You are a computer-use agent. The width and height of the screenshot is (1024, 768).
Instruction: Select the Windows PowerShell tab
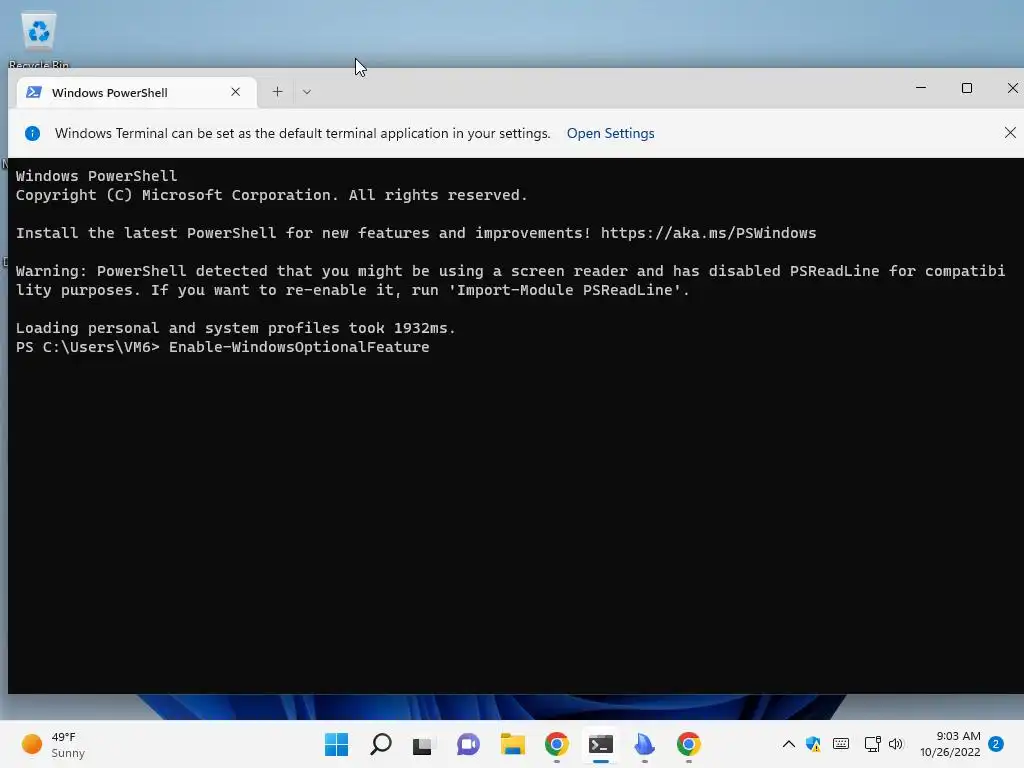[136, 92]
